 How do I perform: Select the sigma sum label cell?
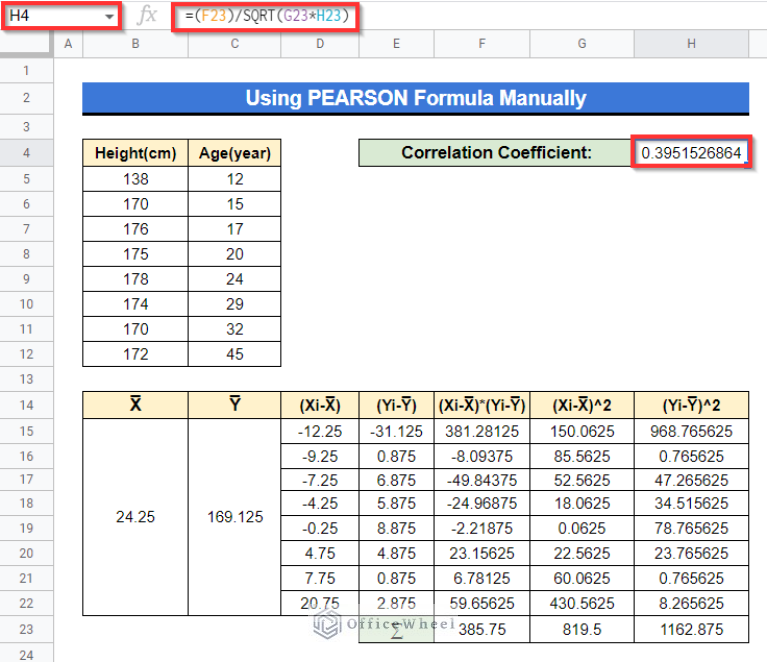(396, 629)
